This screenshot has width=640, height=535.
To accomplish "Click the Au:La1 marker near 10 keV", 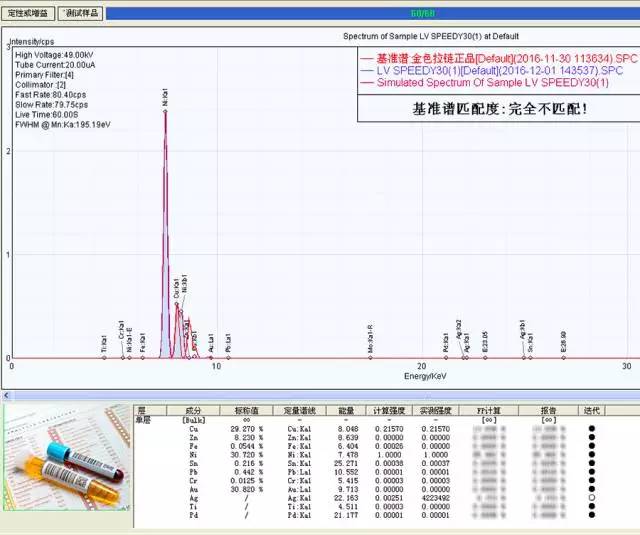I will (x=211, y=357).
